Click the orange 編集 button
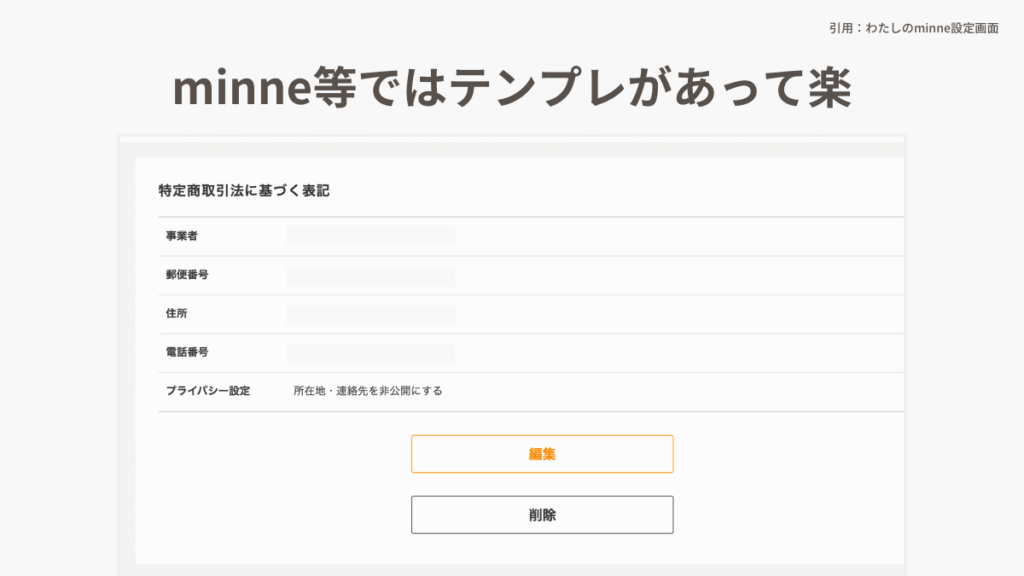The width and height of the screenshot is (1024, 576). click(542, 454)
